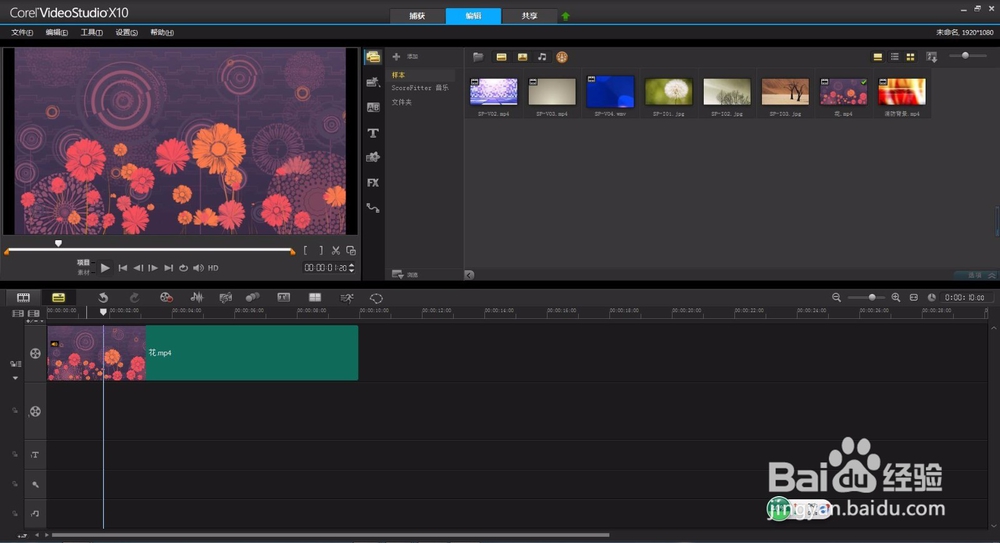Open the multi-camera editor grid icon
1000x543 pixels.
pos(314,297)
